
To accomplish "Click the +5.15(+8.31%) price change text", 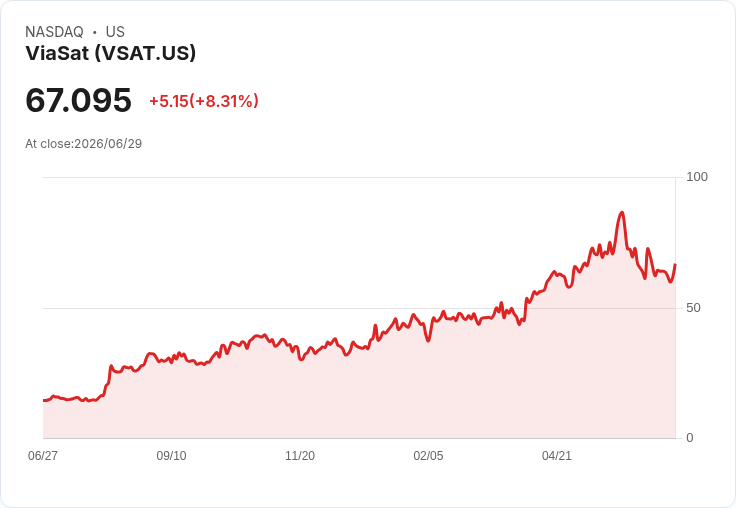I will (x=204, y=101).
